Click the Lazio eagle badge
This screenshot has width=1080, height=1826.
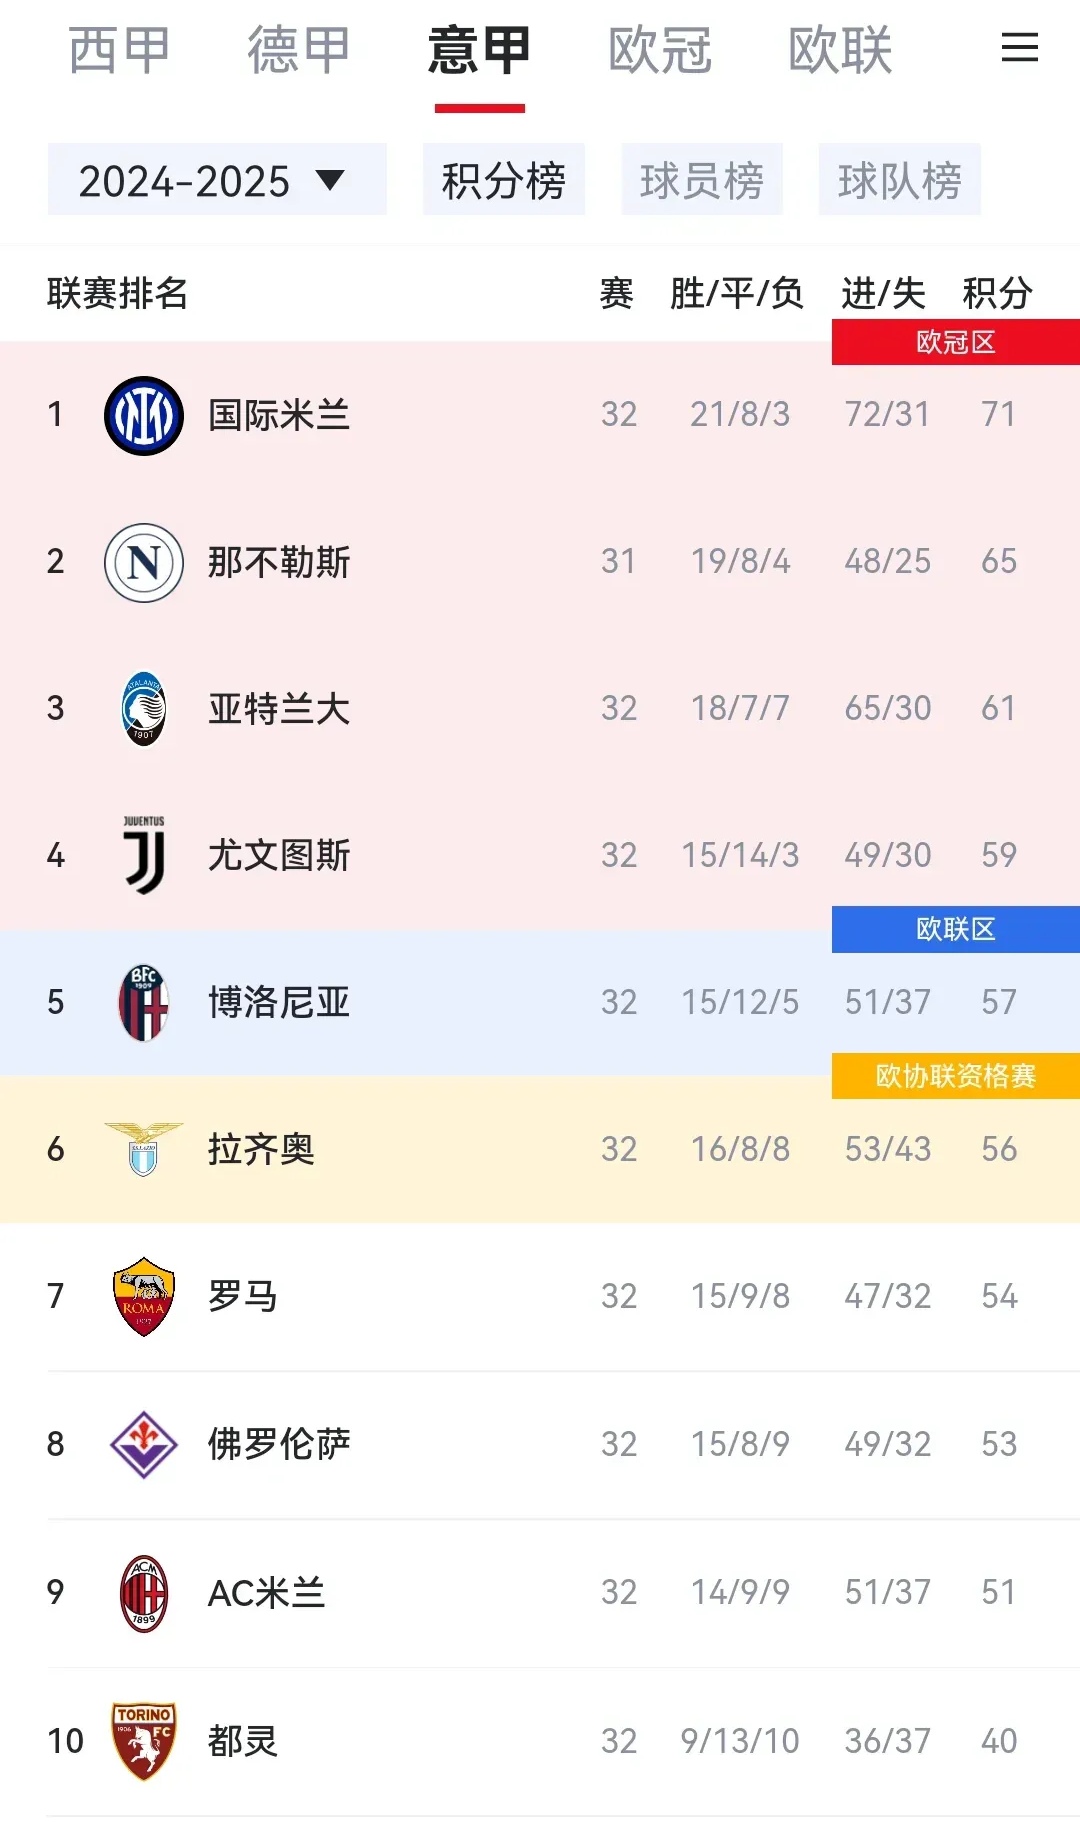coord(143,1148)
